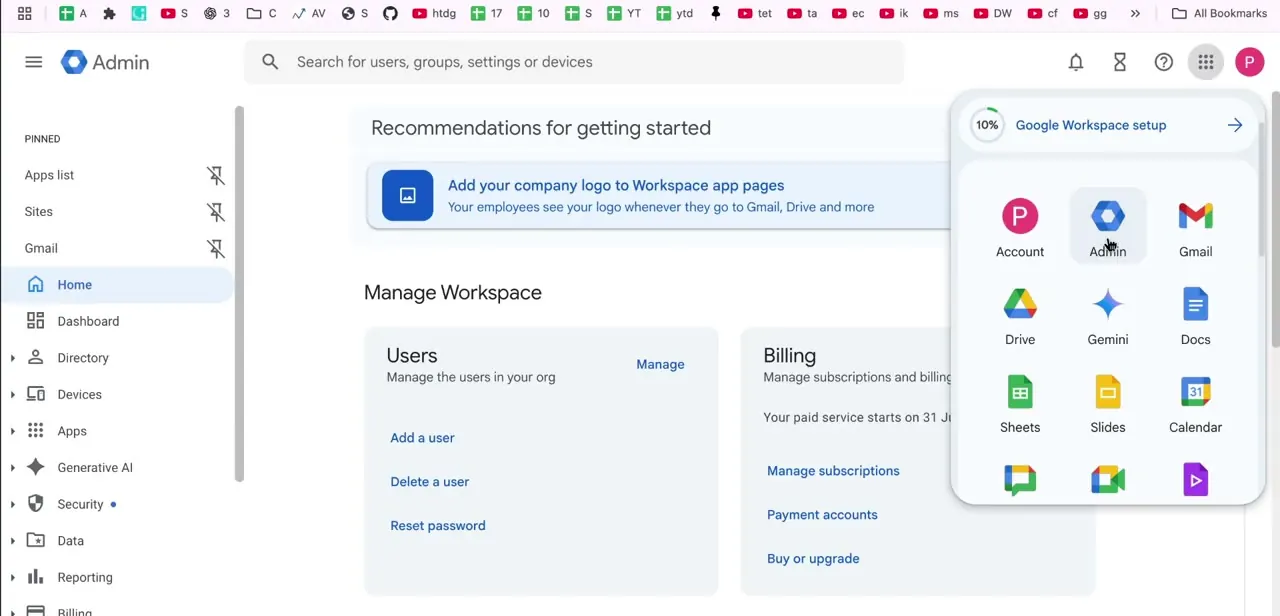Open the tasks hourglass icon

(1120, 62)
